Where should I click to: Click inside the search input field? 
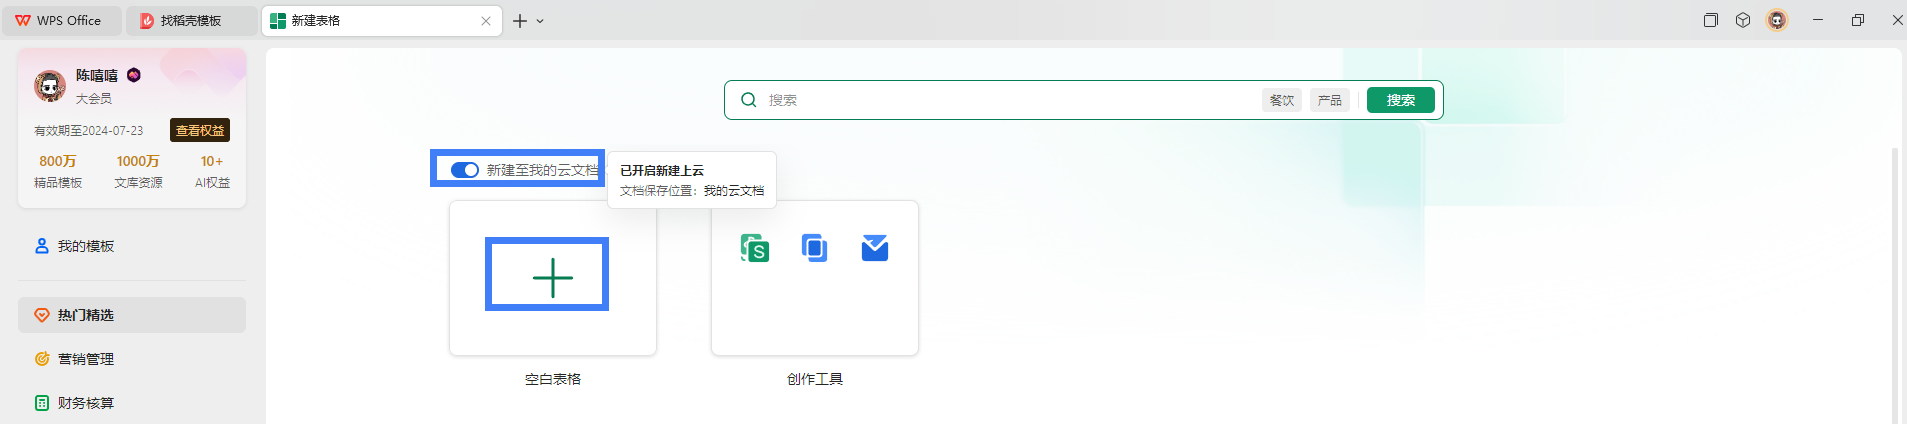point(1000,100)
